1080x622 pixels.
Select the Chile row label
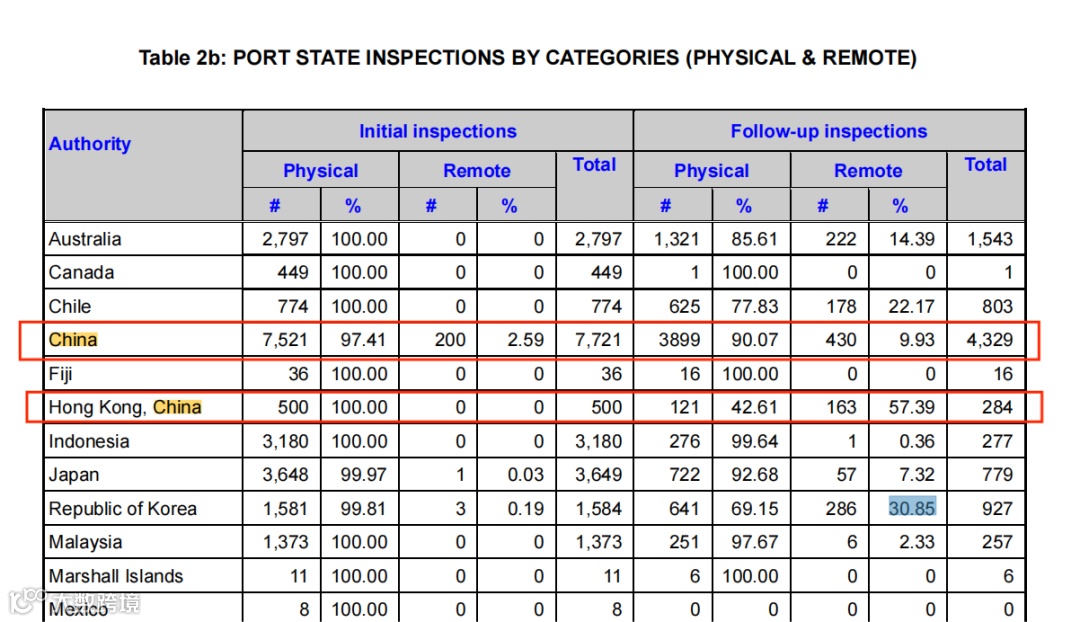pos(70,306)
